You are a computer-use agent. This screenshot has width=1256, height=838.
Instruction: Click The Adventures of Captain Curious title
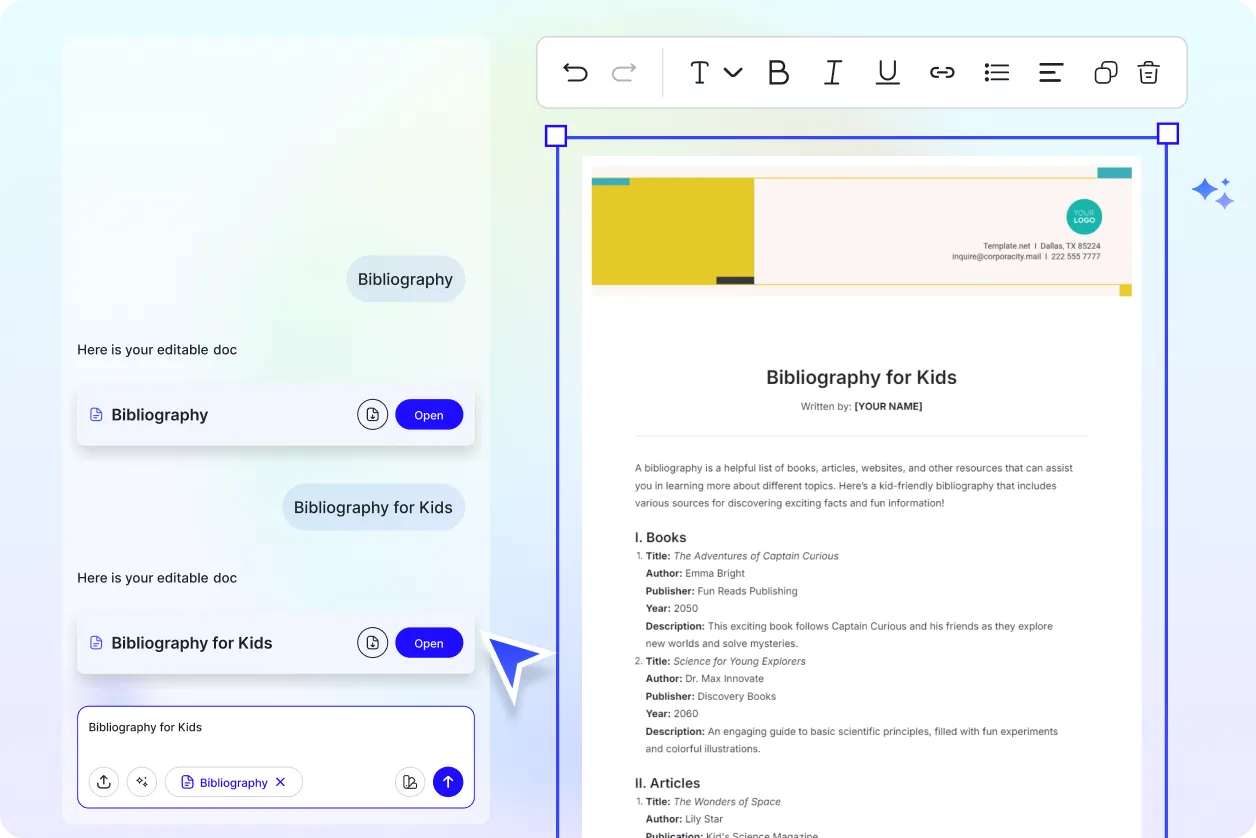coord(756,556)
